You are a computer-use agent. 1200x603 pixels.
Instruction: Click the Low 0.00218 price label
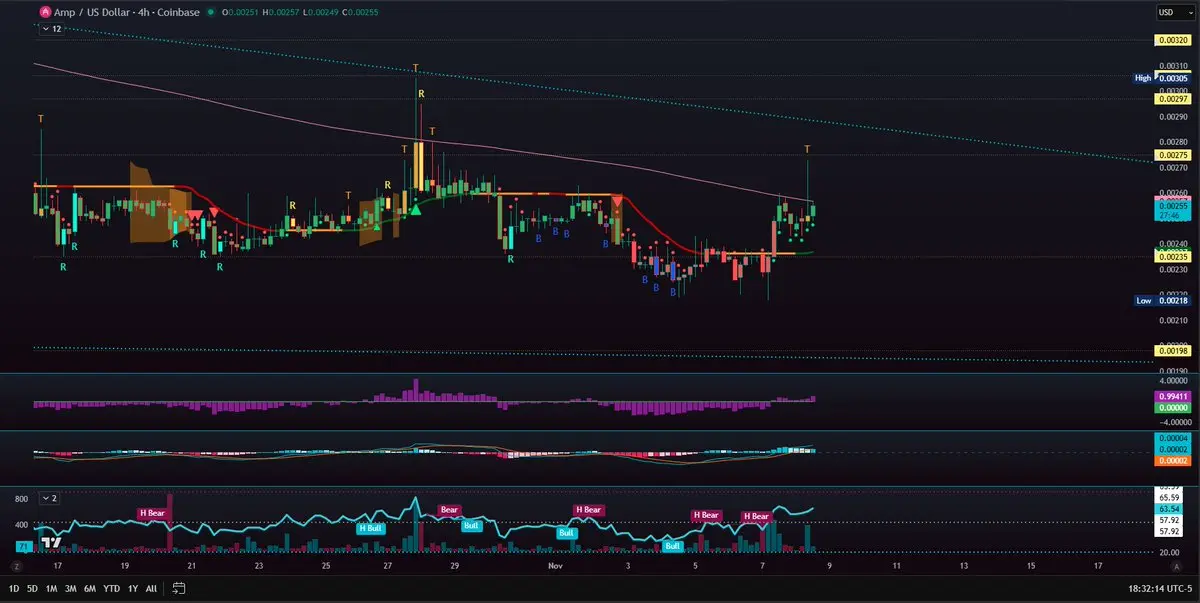(1162, 300)
